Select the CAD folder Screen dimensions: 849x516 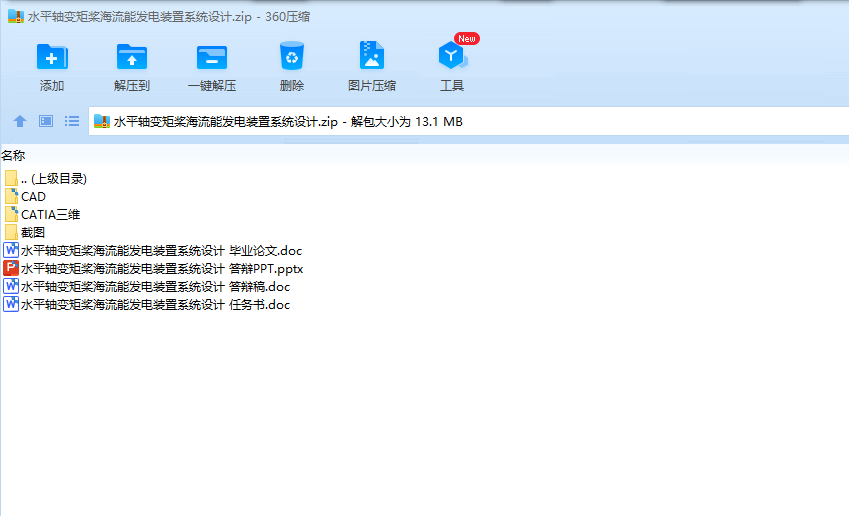[25, 197]
